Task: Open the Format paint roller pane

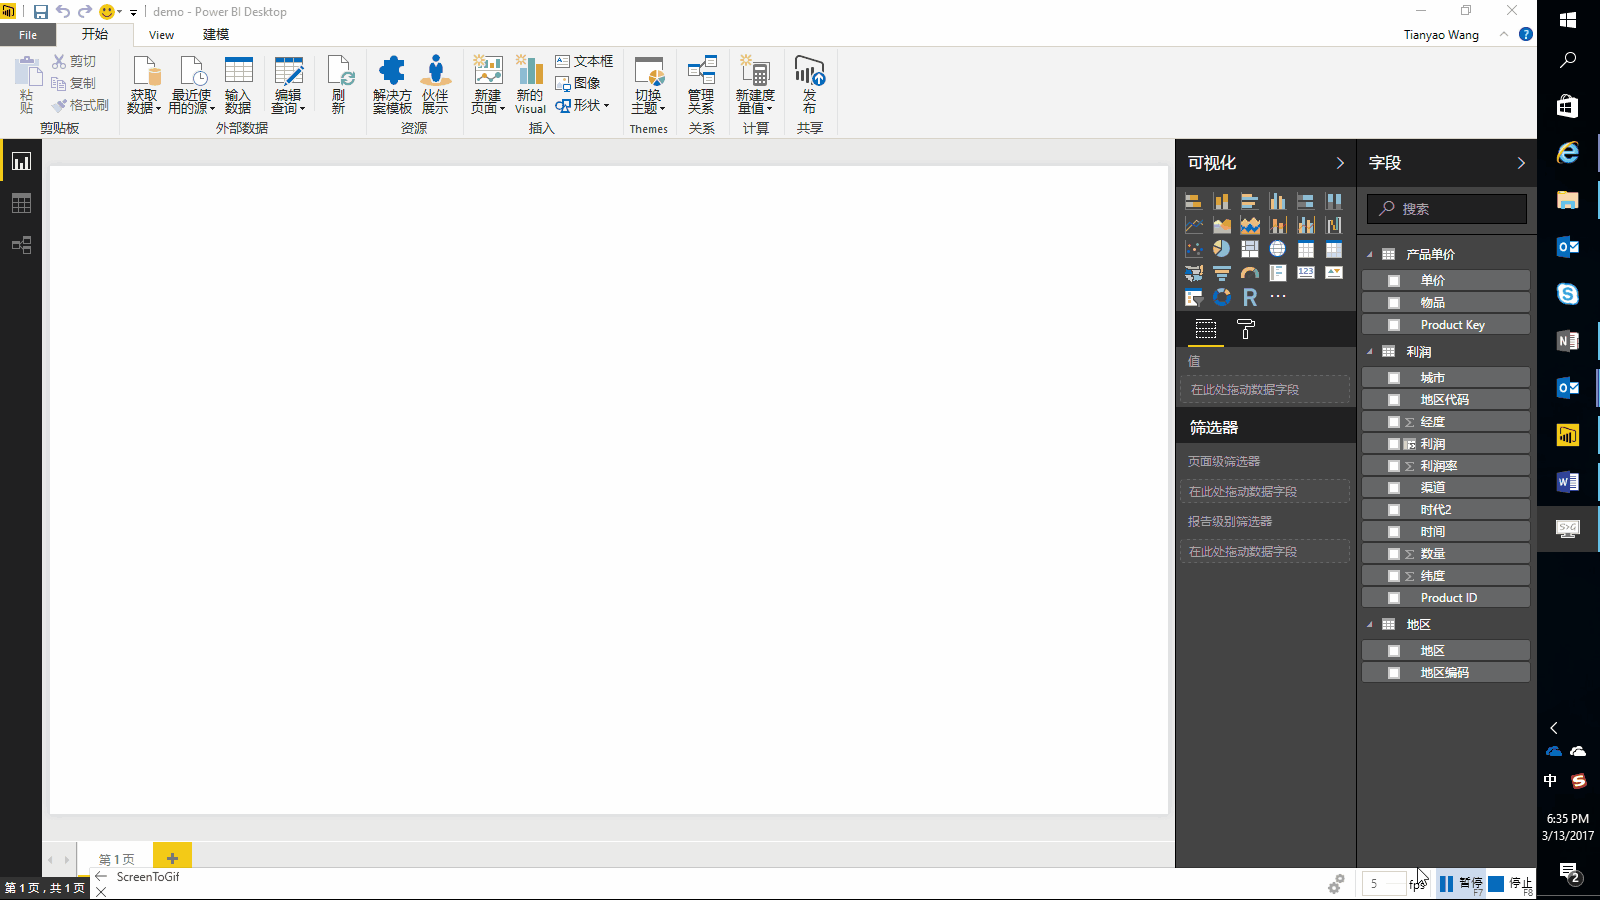Action: tap(1246, 329)
